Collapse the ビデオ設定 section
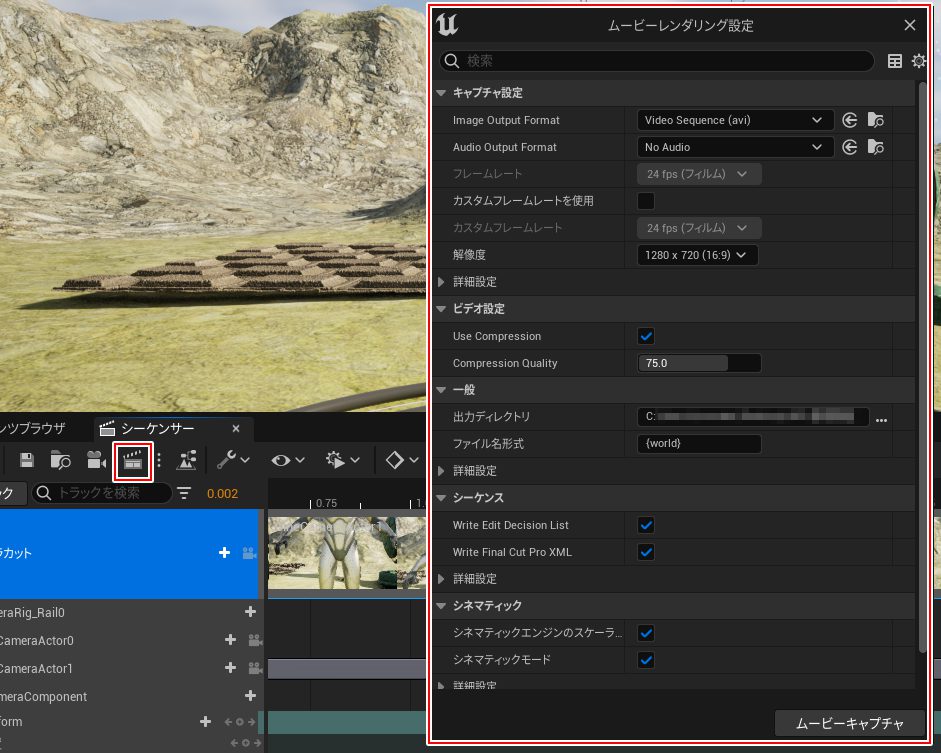This screenshot has width=941, height=753. point(442,309)
